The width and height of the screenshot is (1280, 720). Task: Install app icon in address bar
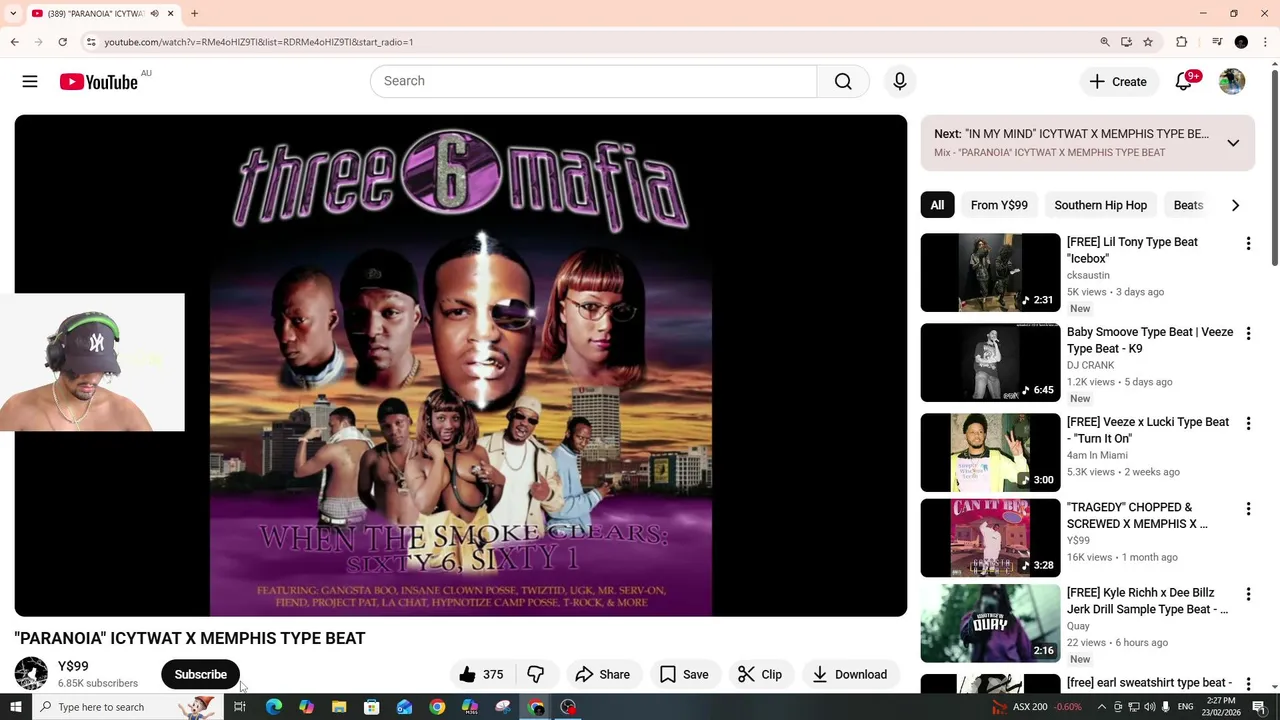[x=1126, y=42]
